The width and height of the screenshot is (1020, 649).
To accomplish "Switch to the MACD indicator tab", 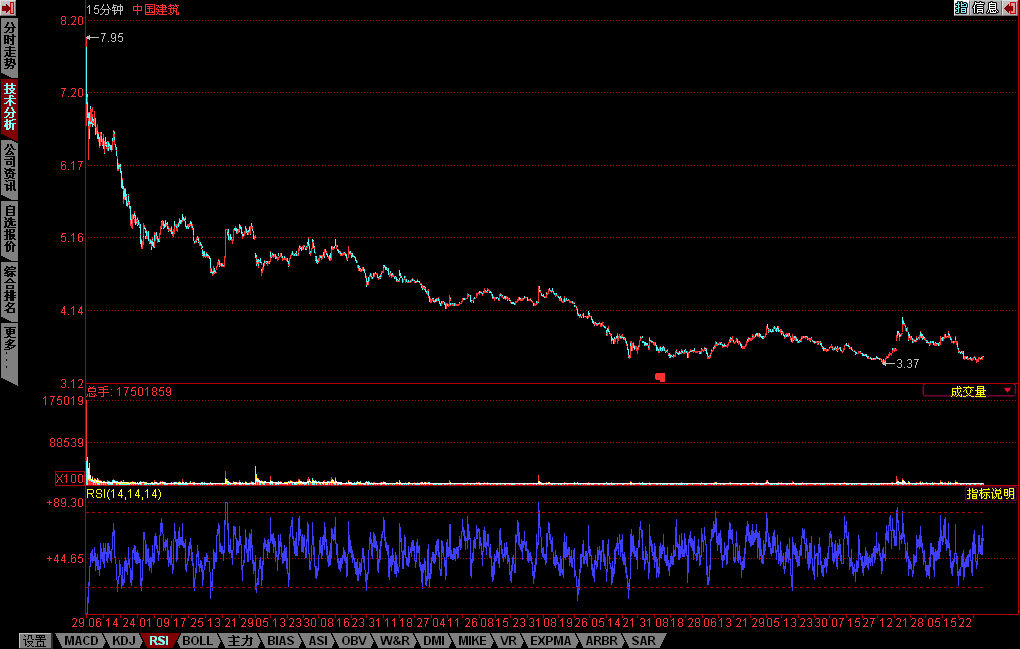I will pyautogui.click(x=81, y=641).
